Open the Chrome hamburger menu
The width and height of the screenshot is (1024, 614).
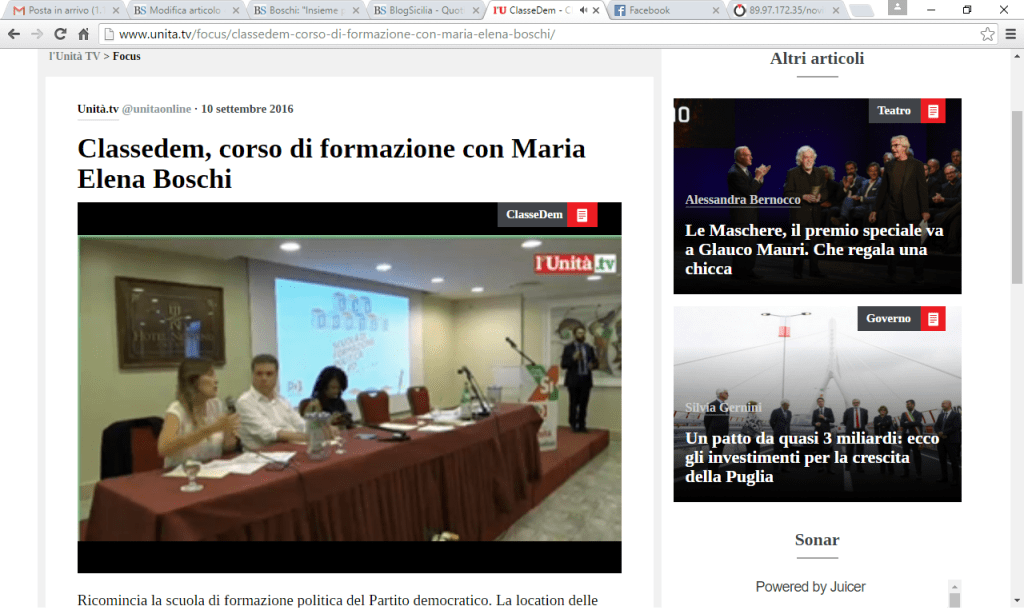[x=1010, y=34]
